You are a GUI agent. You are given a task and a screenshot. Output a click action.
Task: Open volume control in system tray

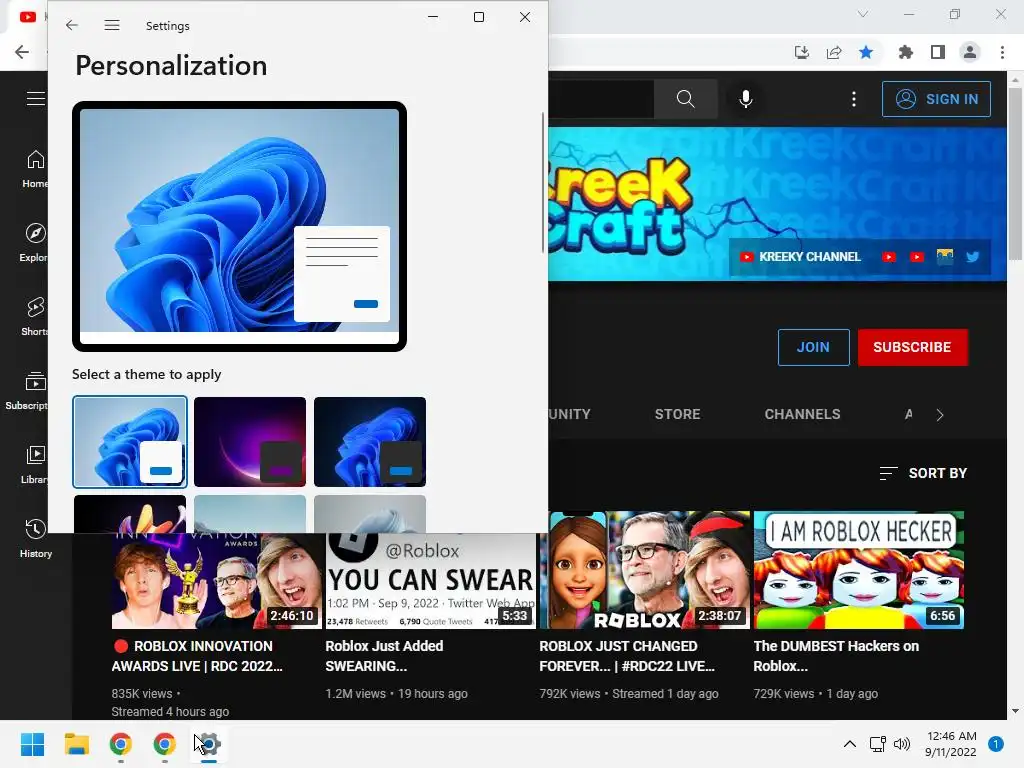tap(902, 744)
